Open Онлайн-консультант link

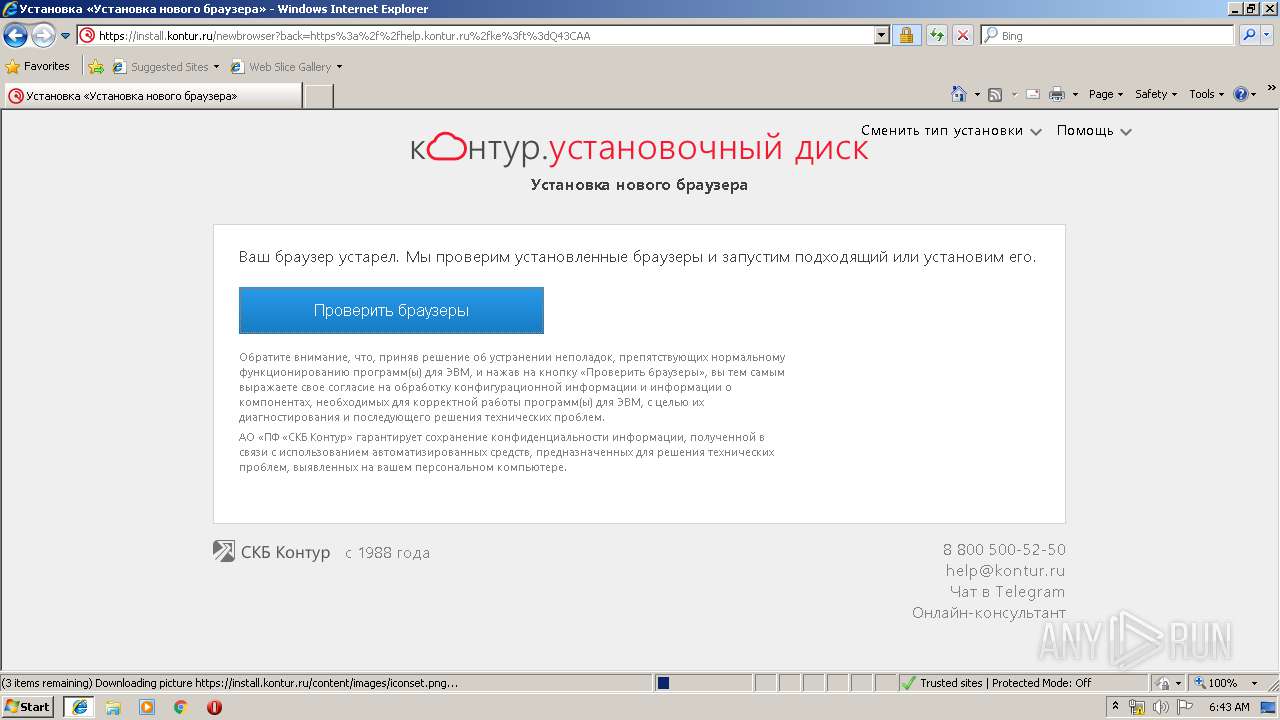point(989,613)
